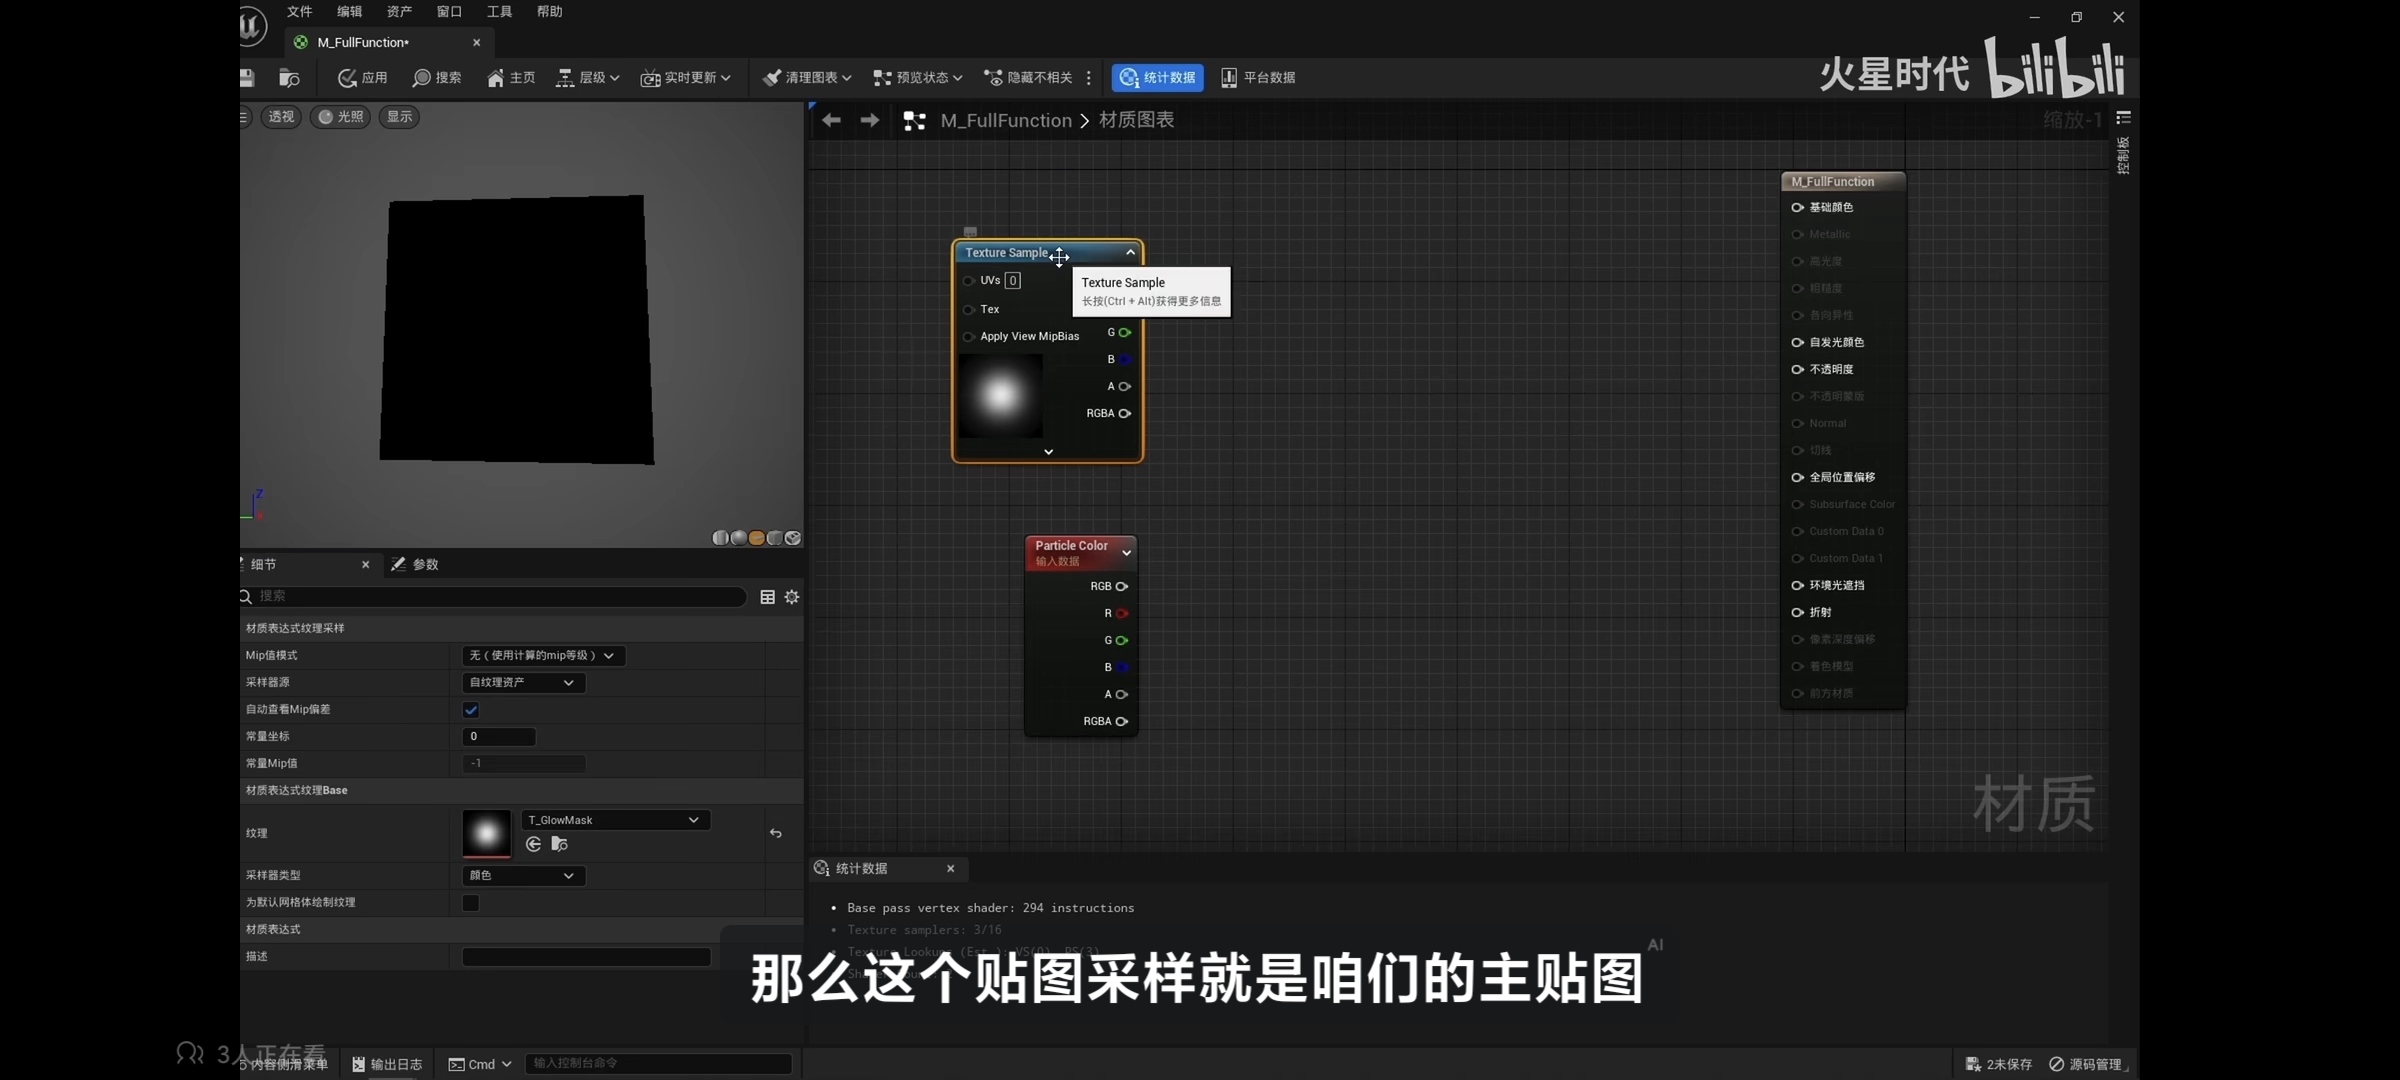Toggle the Lighting (光照) viewport mode button
The image size is (2400, 1080).
point(340,117)
